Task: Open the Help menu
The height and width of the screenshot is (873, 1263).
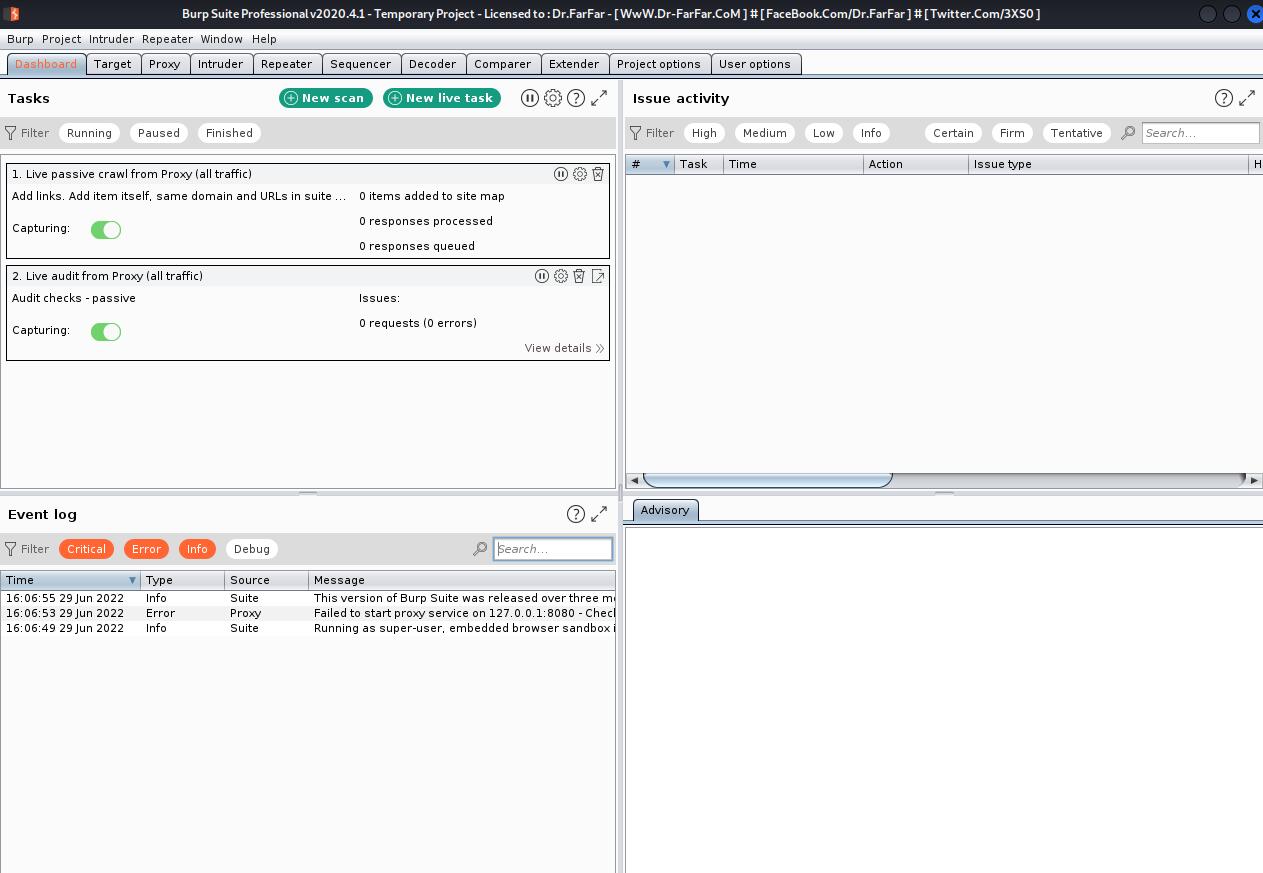Action: coord(264,39)
